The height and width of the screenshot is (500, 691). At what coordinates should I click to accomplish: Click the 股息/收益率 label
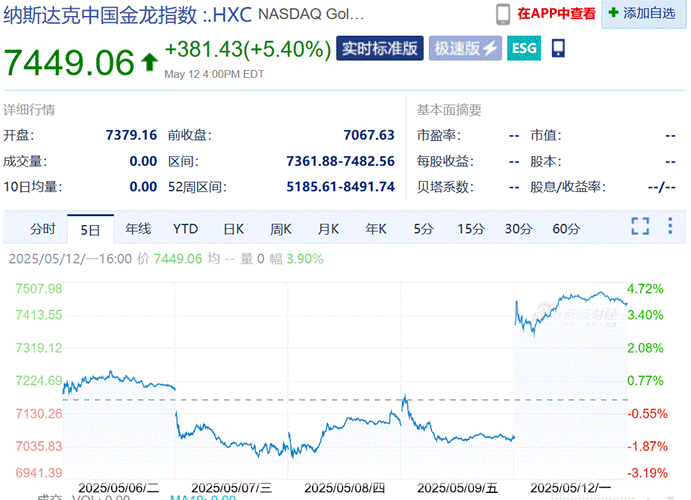pyautogui.click(x=568, y=187)
